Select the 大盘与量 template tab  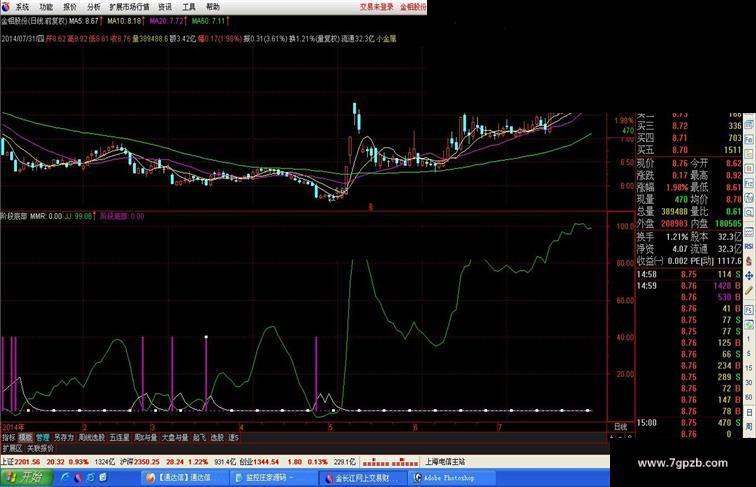click(x=175, y=437)
